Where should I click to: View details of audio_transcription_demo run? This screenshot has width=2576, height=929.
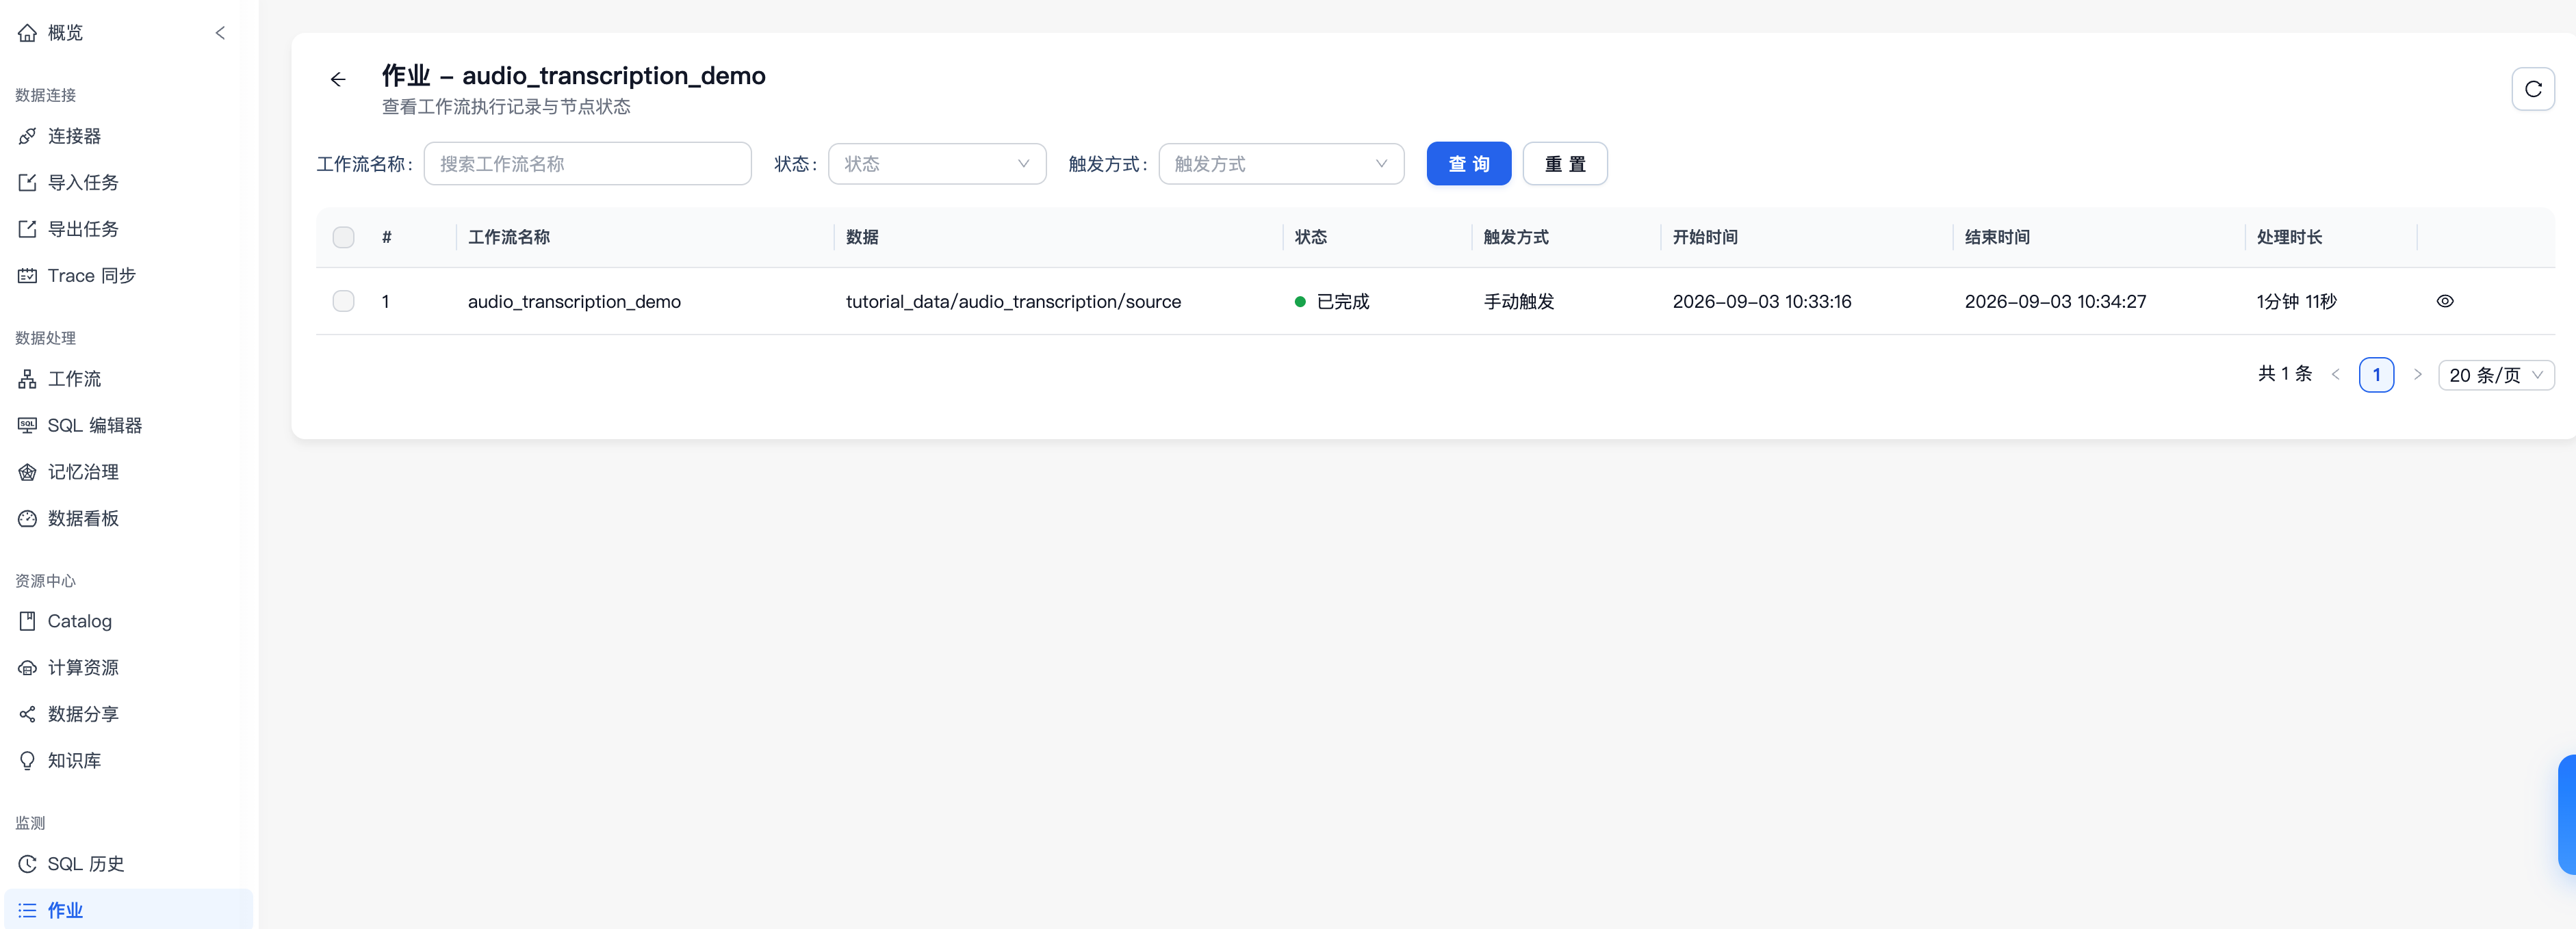tap(2444, 301)
